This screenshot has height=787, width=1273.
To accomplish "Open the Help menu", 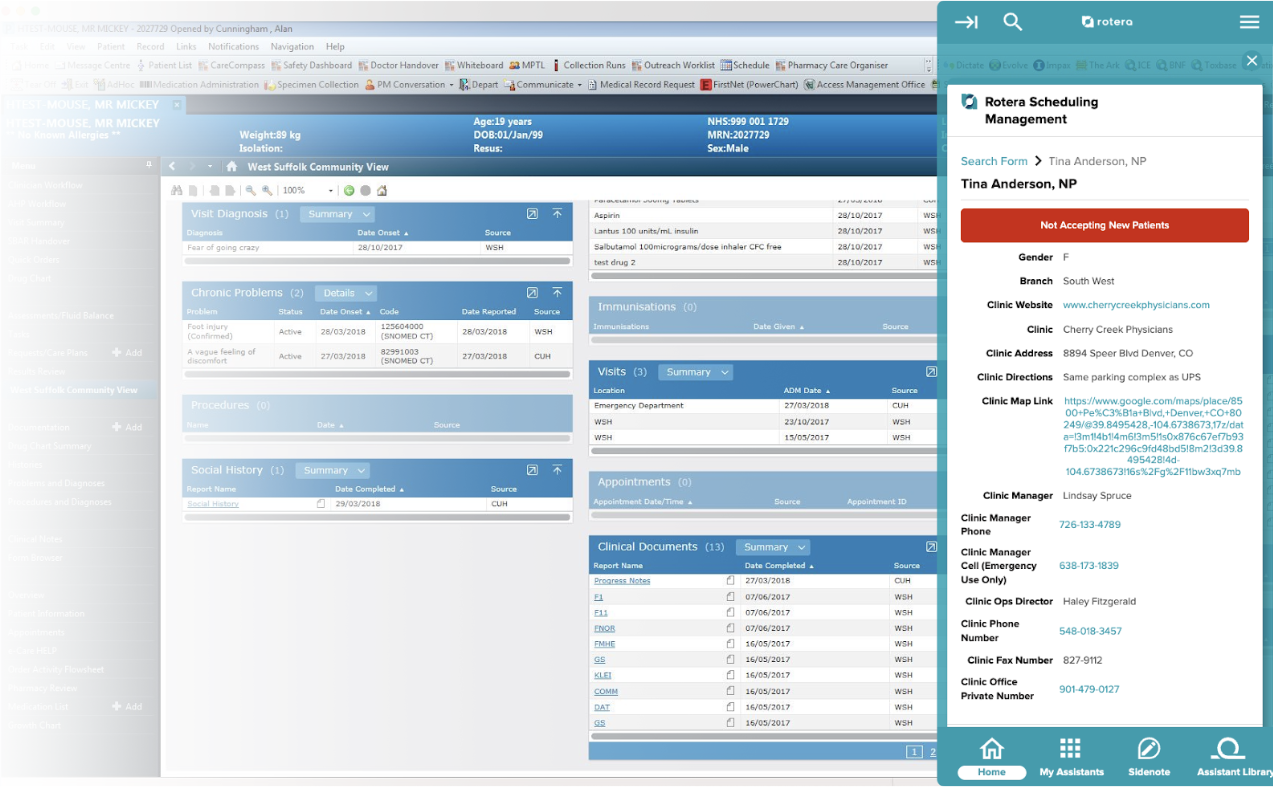I will pos(335,46).
